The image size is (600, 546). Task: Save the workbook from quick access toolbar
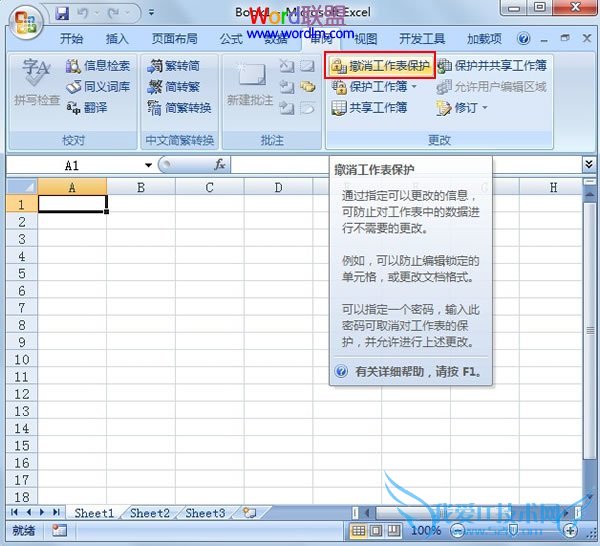pyautogui.click(x=62, y=13)
